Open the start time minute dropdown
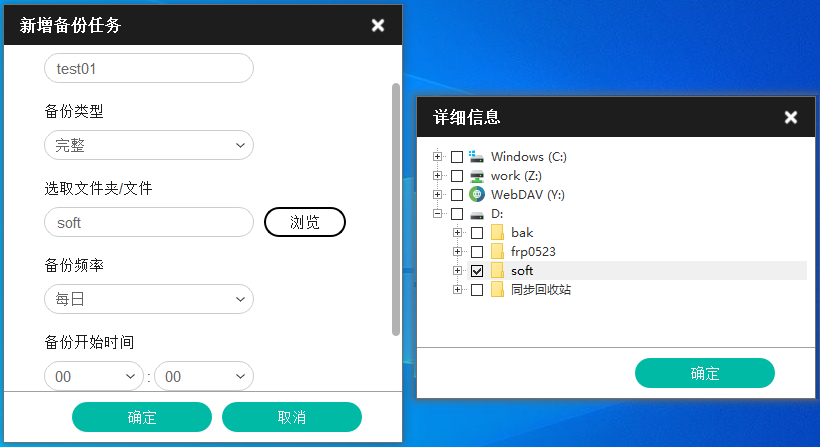 204,376
